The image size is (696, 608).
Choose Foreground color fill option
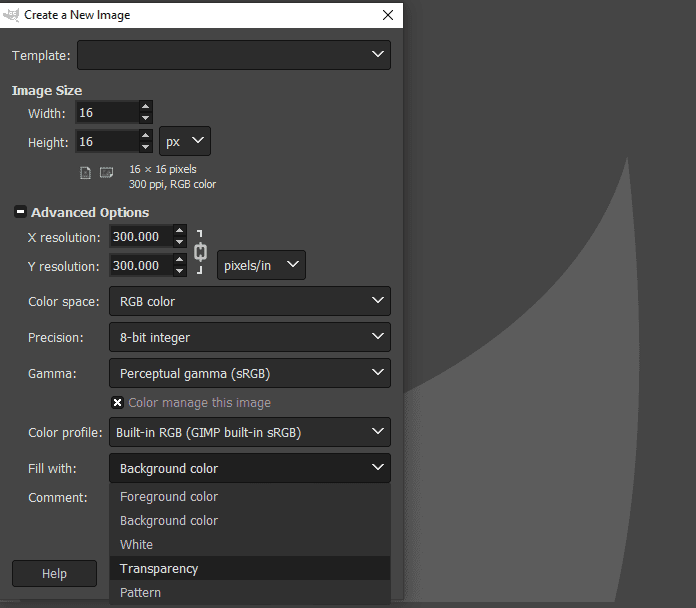[168, 496]
